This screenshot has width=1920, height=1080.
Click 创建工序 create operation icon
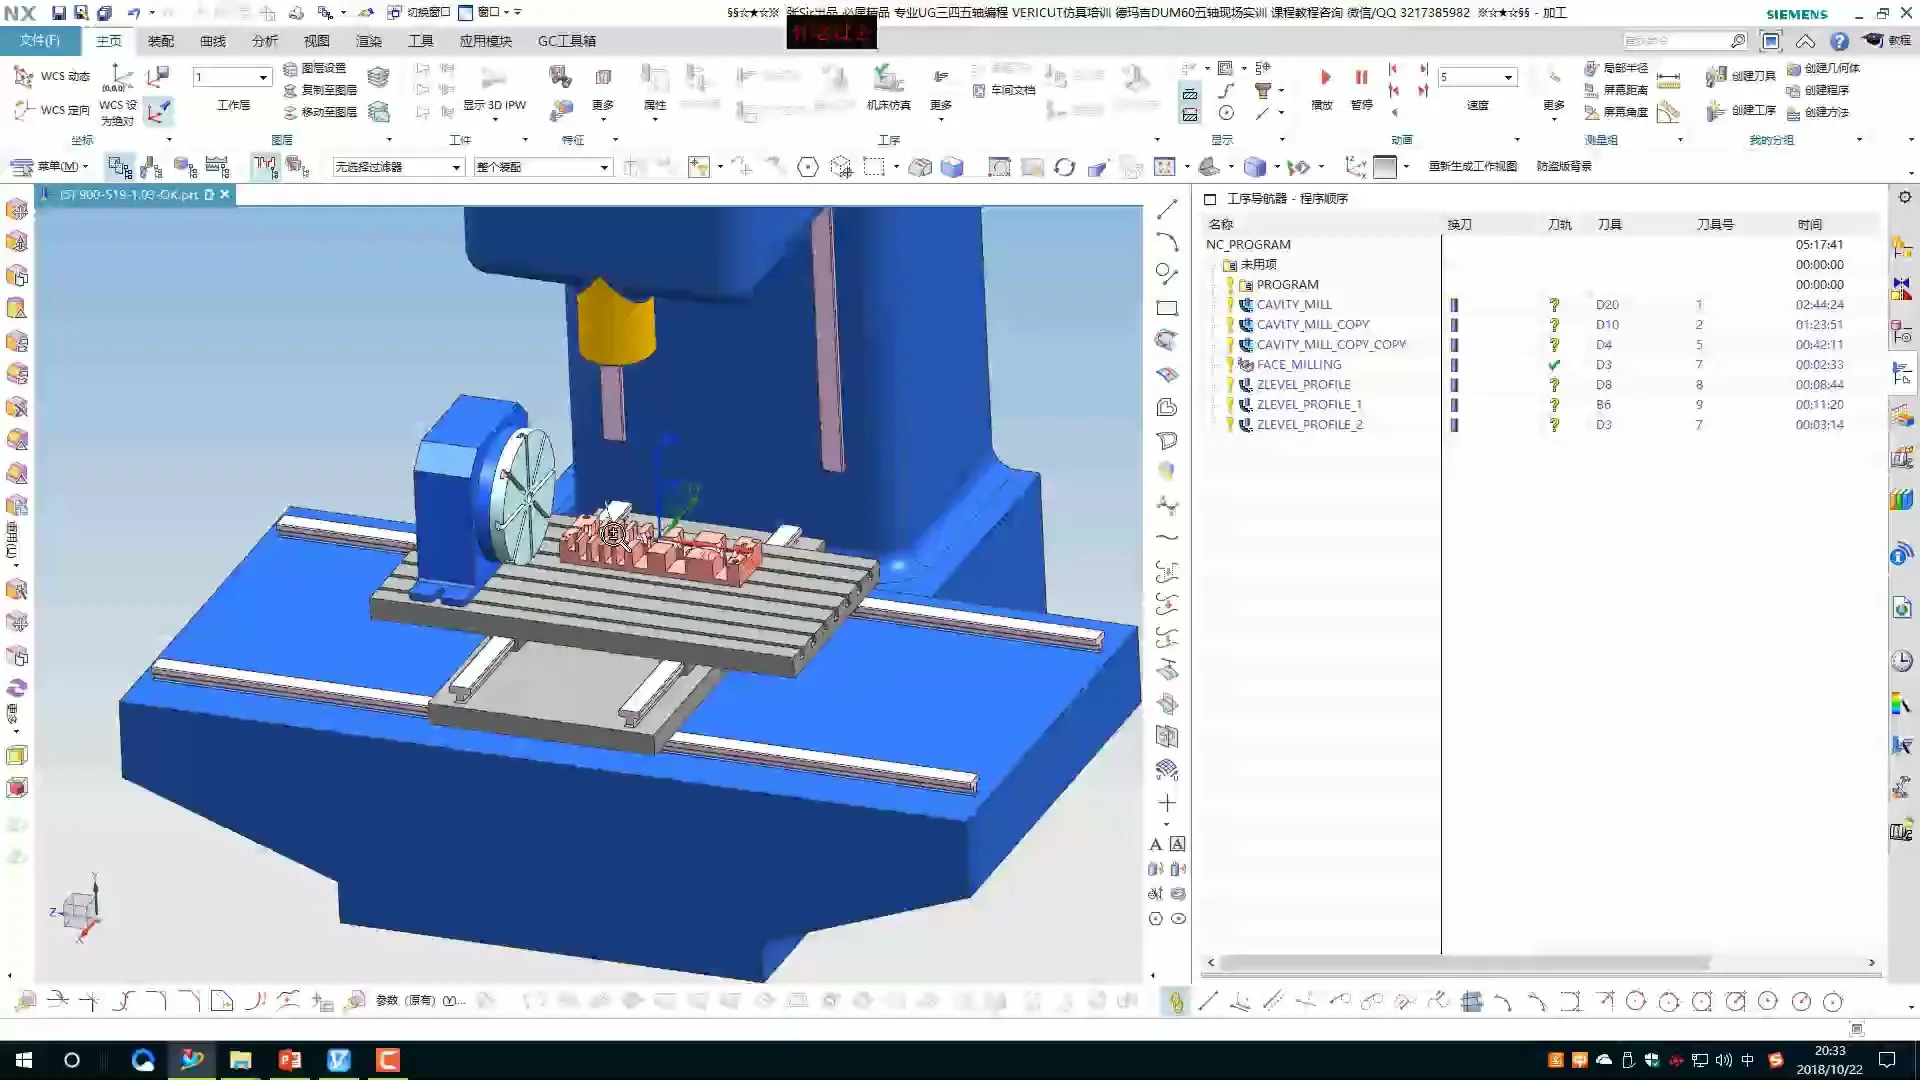pyautogui.click(x=1717, y=110)
